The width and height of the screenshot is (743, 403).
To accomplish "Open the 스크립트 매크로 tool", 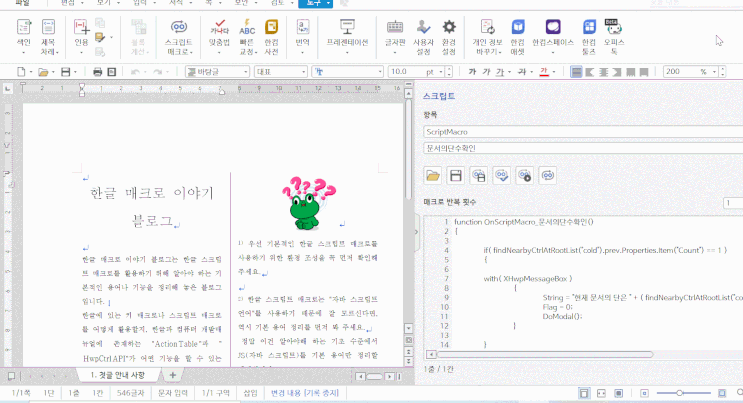I will tap(179, 37).
